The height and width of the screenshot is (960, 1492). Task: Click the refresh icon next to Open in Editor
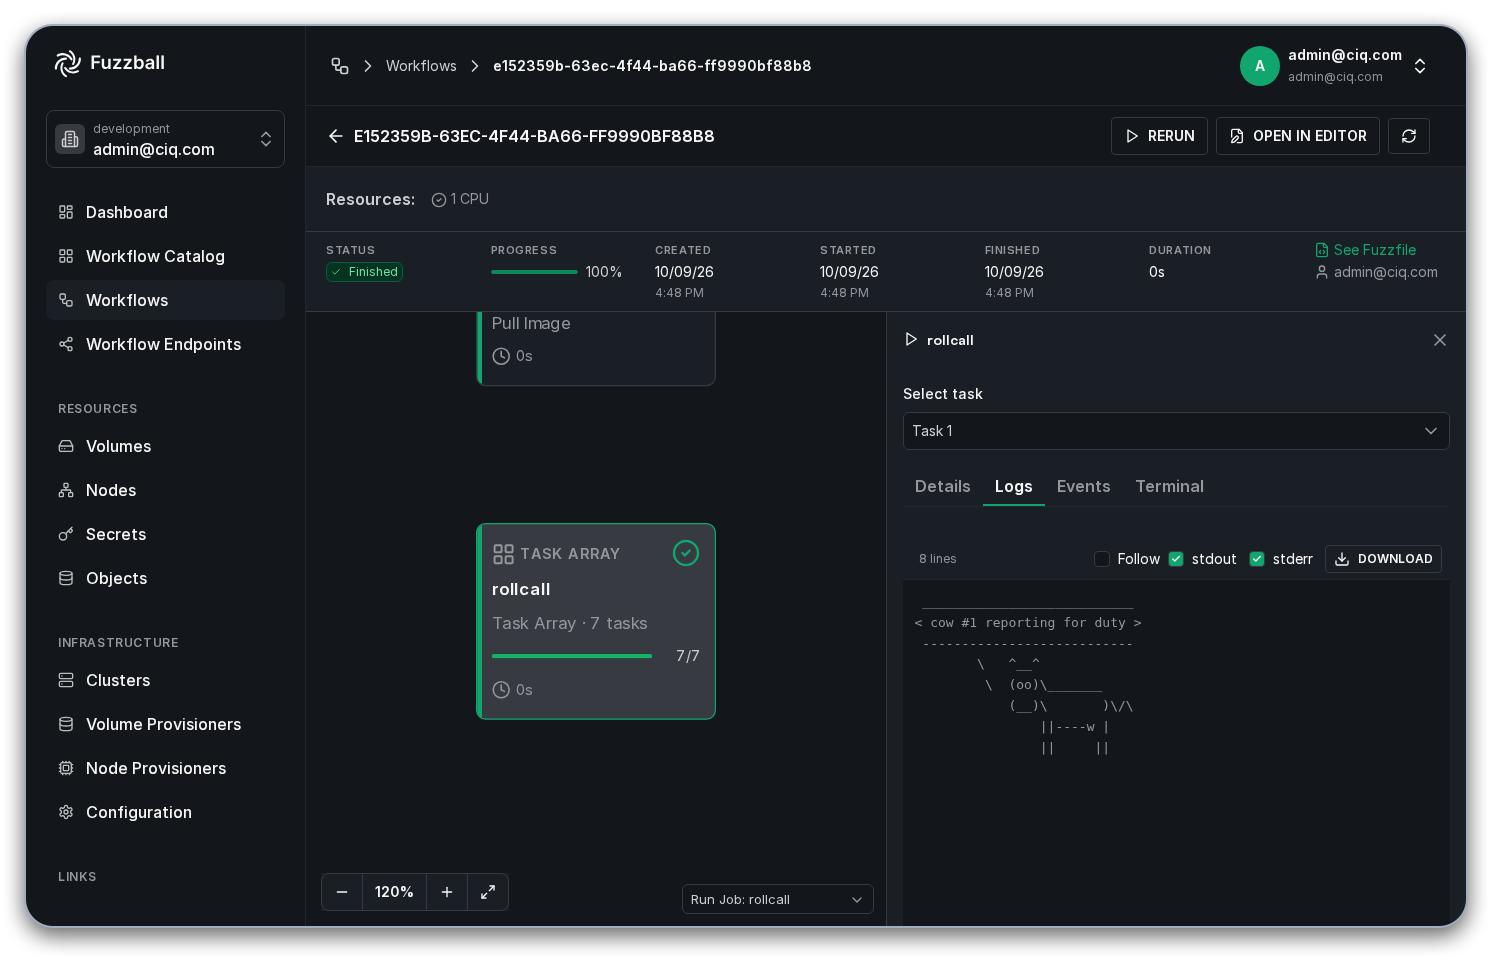click(1408, 136)
